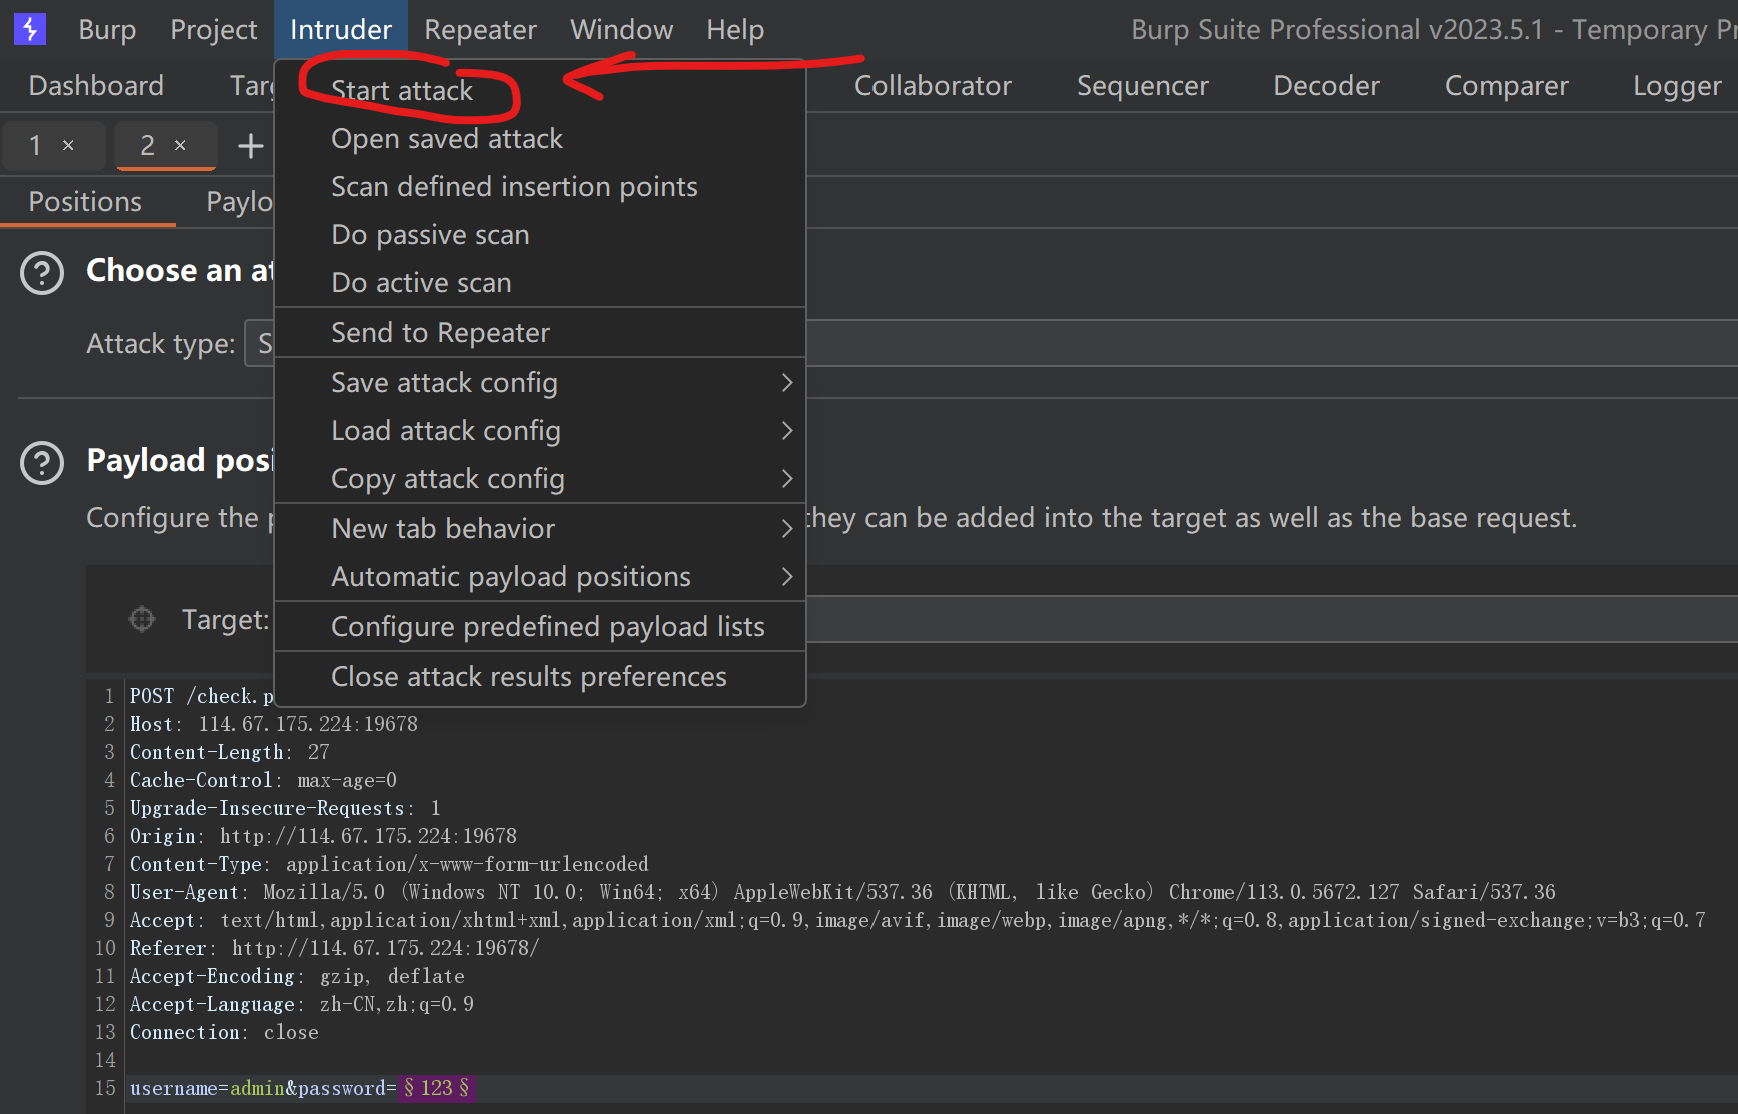Switch to the Collaborator tab
The height and width of the screenshot is (1114, 1738).
[933, 86]
